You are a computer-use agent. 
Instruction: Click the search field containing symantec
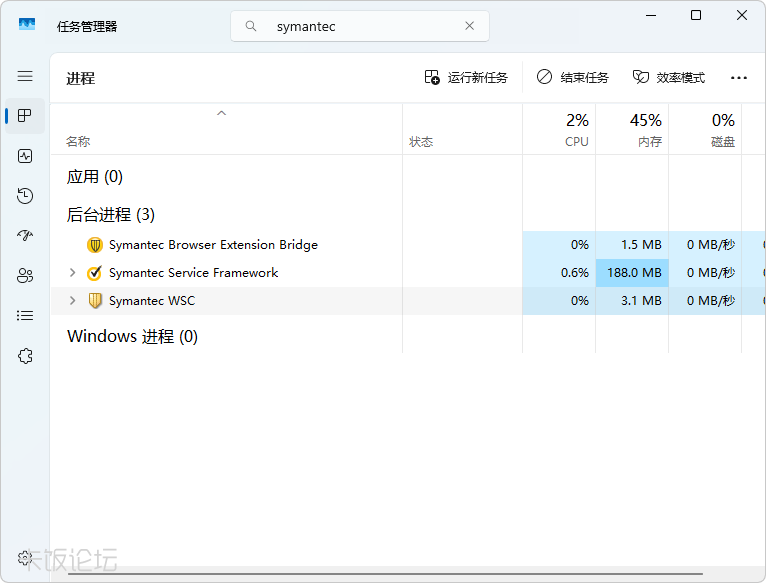coord(360,26)
